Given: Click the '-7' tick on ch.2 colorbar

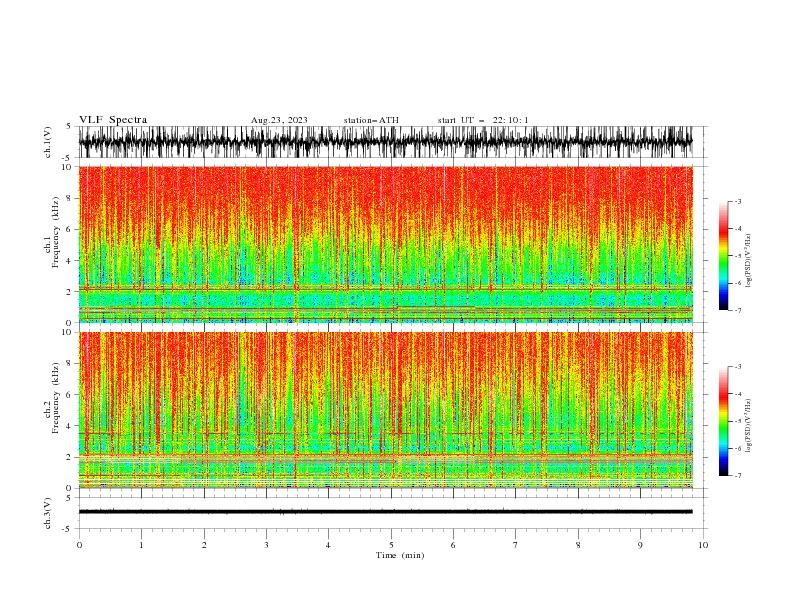Looking at the screenshot, I should coord(737,476).
